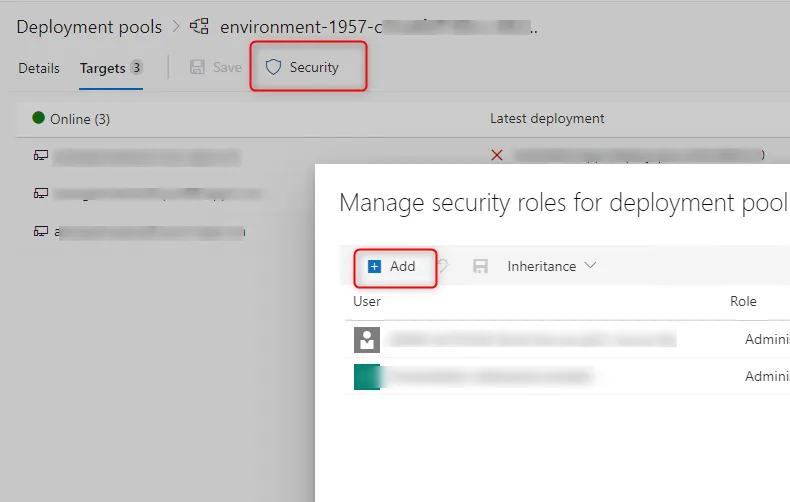
Task: Click the grey avatar of the first user
Action: point(367,340)
